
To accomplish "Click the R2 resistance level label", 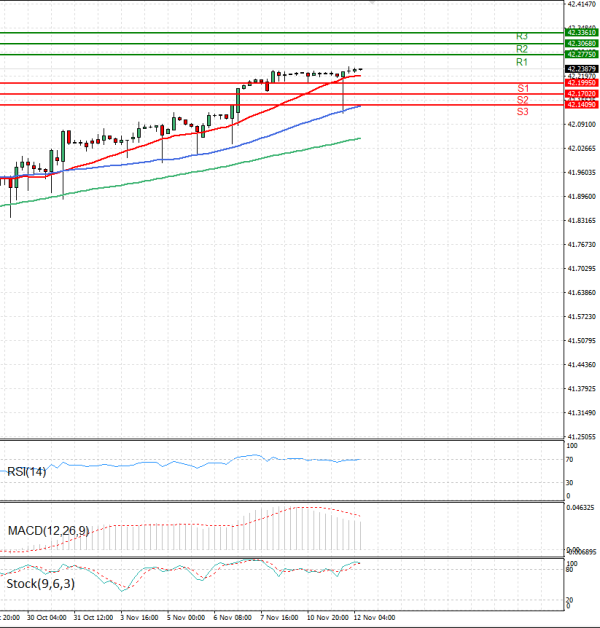I will coord(522,48).
